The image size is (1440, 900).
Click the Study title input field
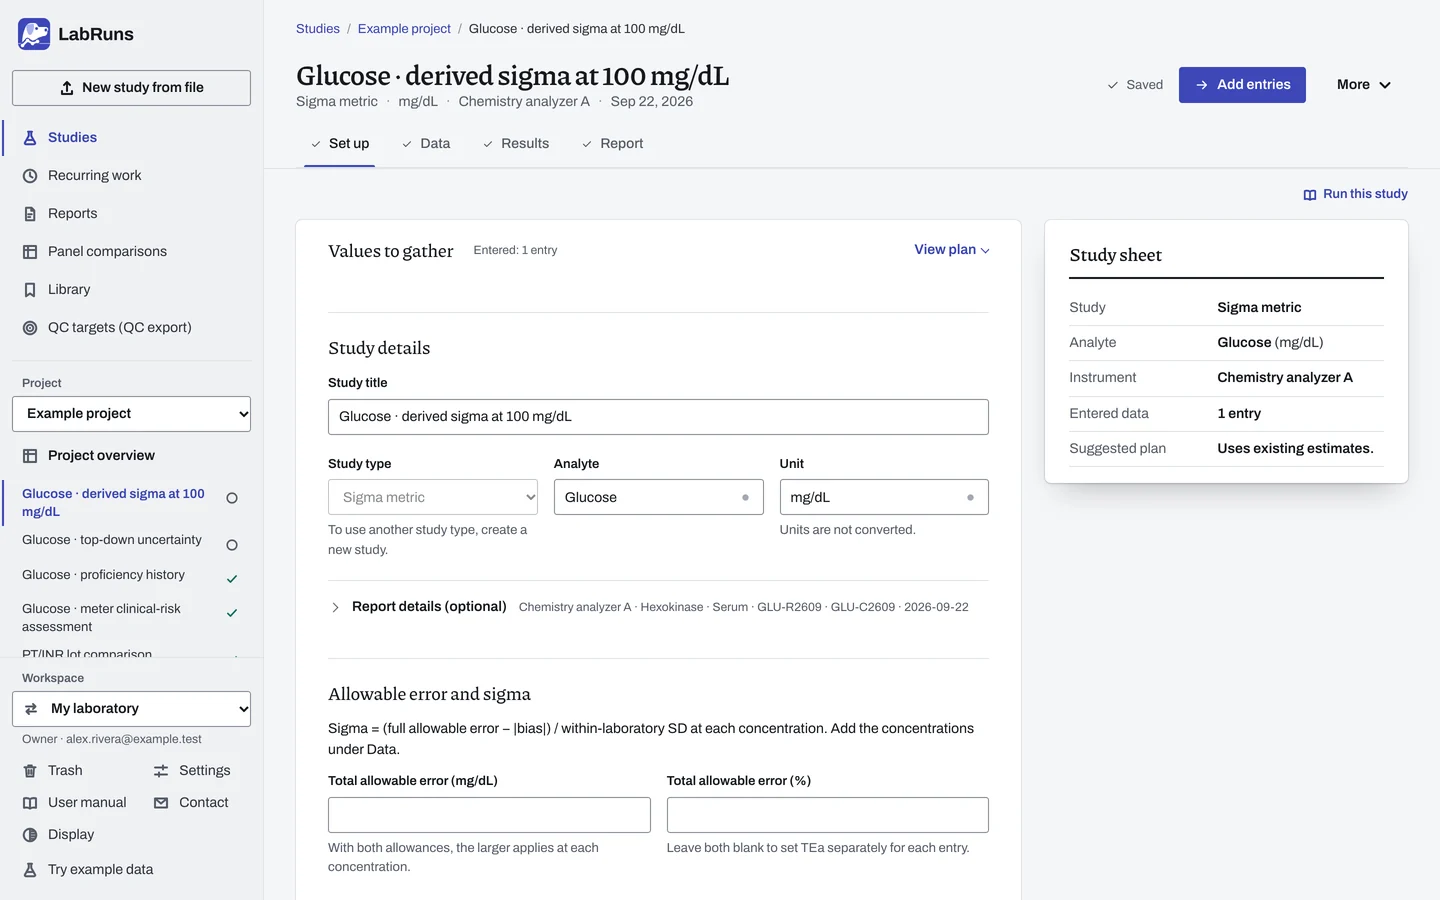click(x=658, y=417)
